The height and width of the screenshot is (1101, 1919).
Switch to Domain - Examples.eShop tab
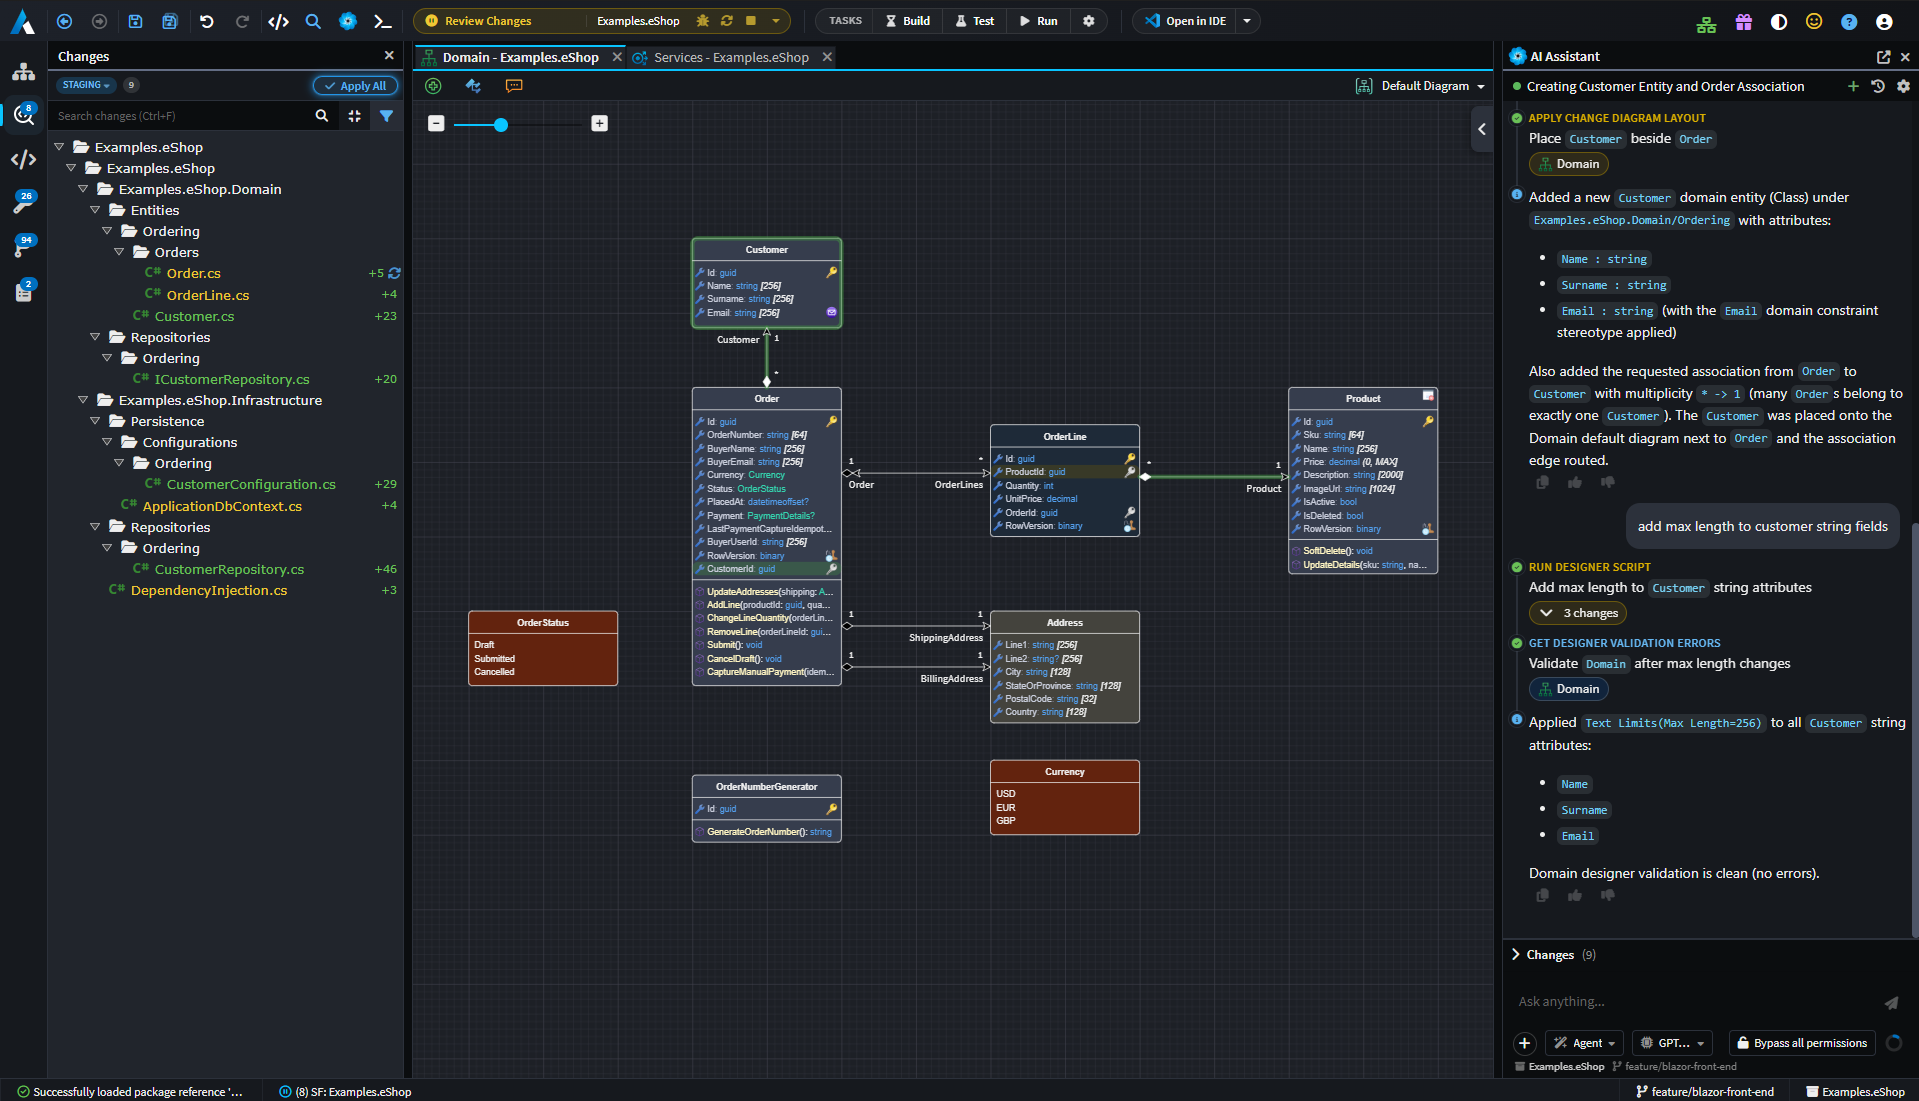click(521, 57)
